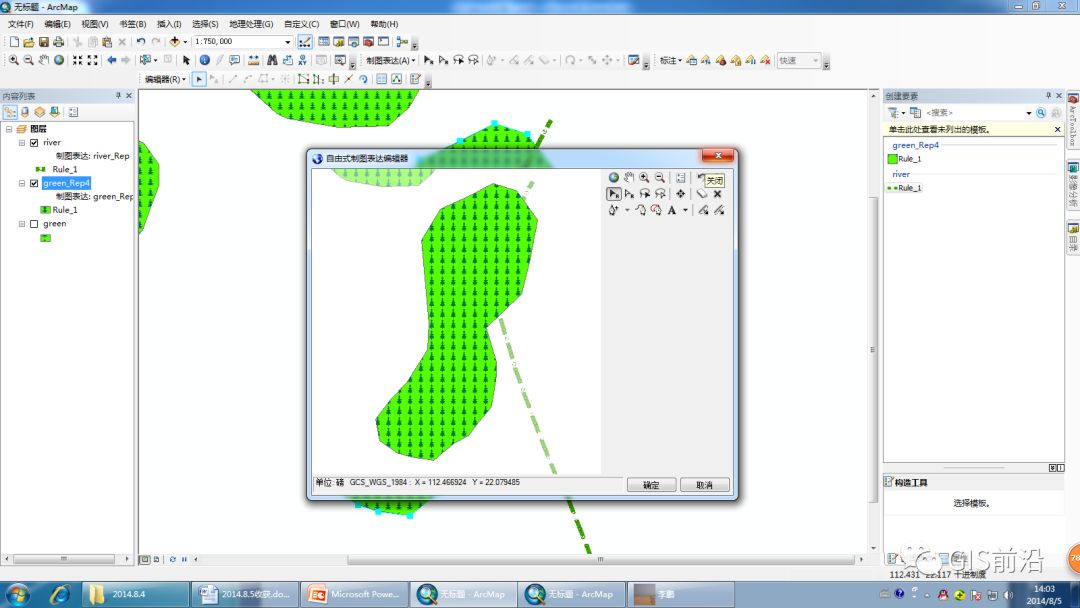The image size is (1080, 608).
Task: Open the 书签(B) bookmarks menu
Action: tap(132, 24)
